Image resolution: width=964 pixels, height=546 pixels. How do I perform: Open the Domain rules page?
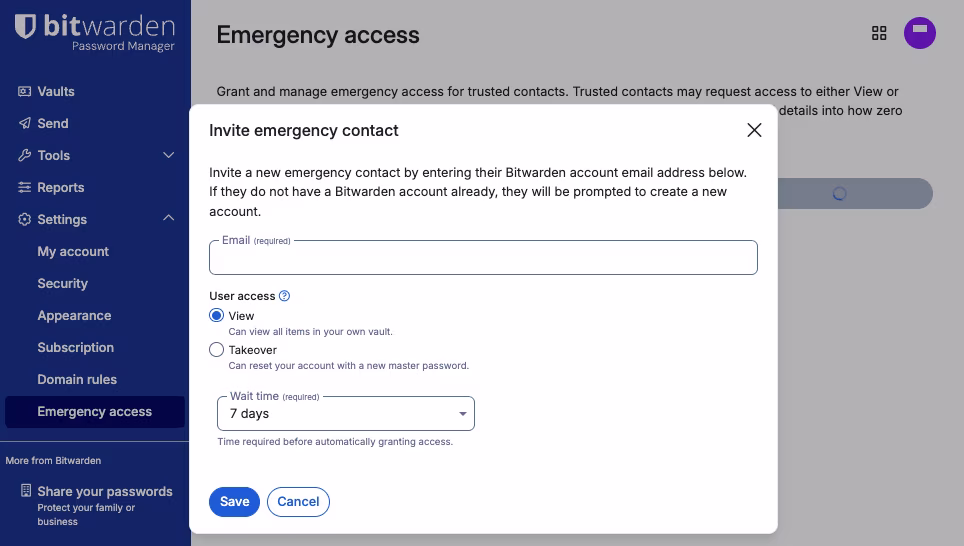[x=77, y=379]
